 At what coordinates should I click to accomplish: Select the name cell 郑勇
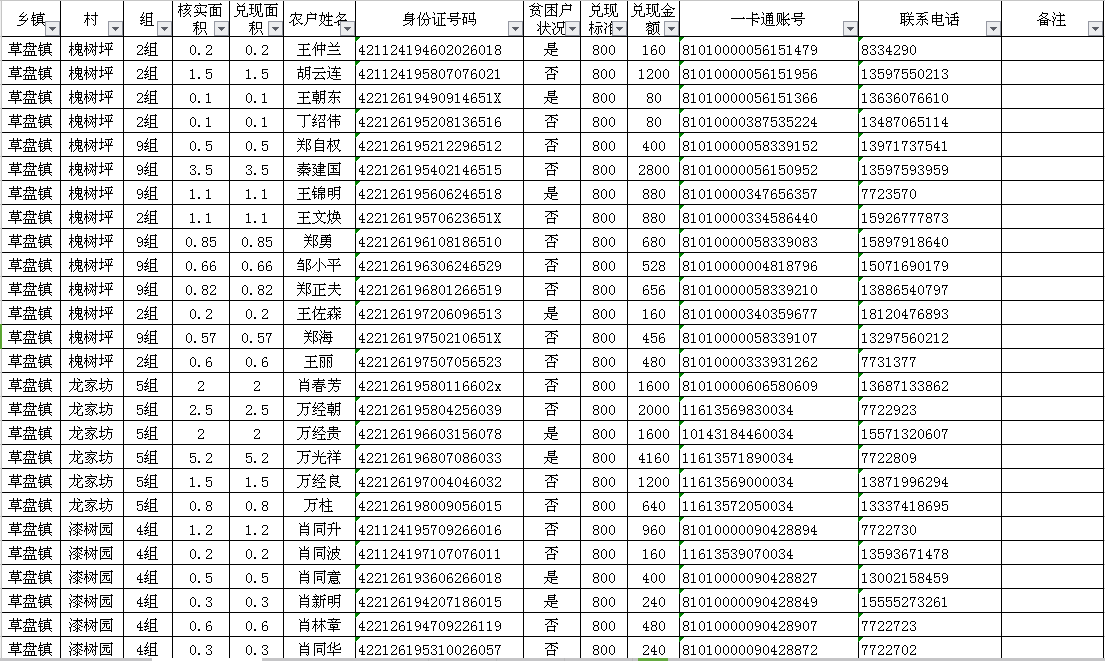point(318,242)
